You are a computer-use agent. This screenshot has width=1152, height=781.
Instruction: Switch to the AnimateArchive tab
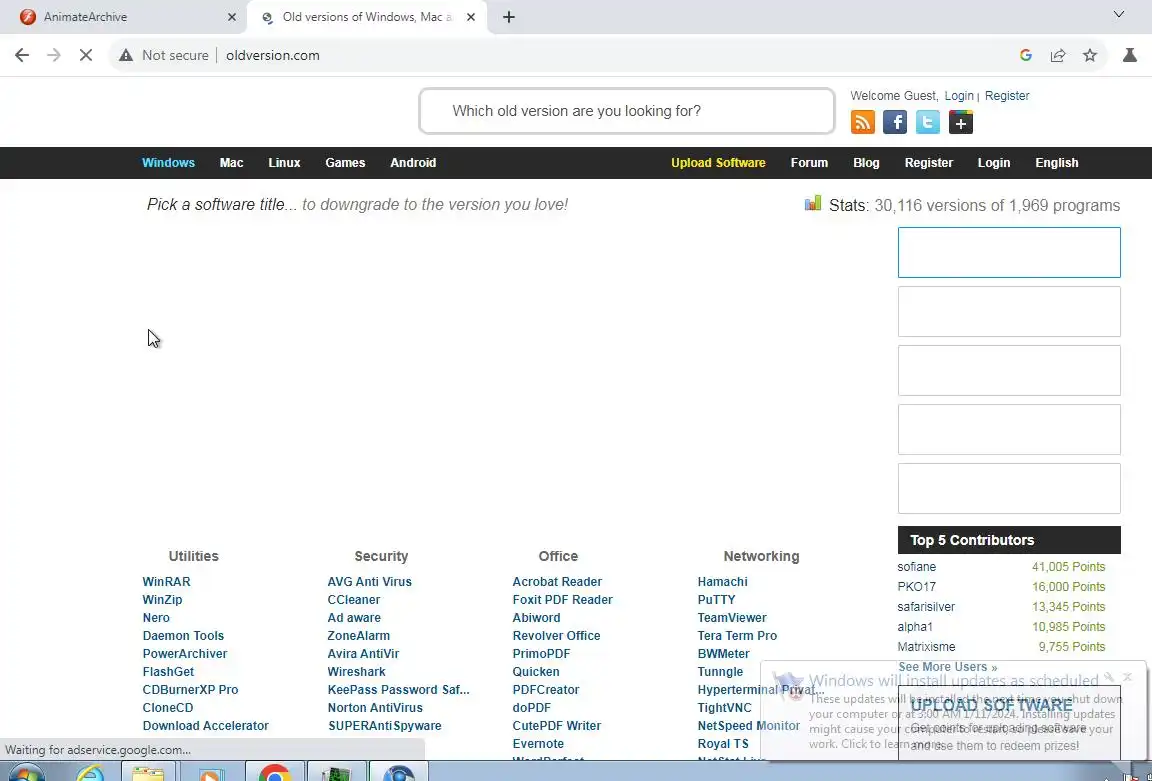[125, 17]
